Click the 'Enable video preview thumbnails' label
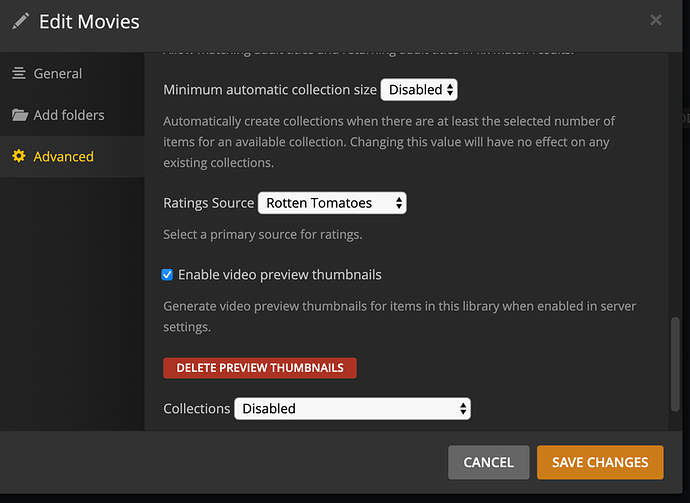 [279, 275]
